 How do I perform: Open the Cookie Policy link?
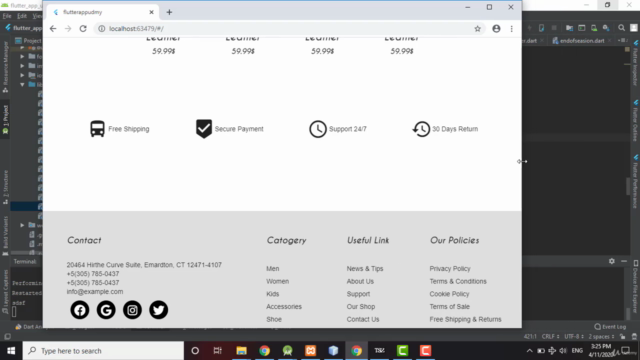(449, 294)
